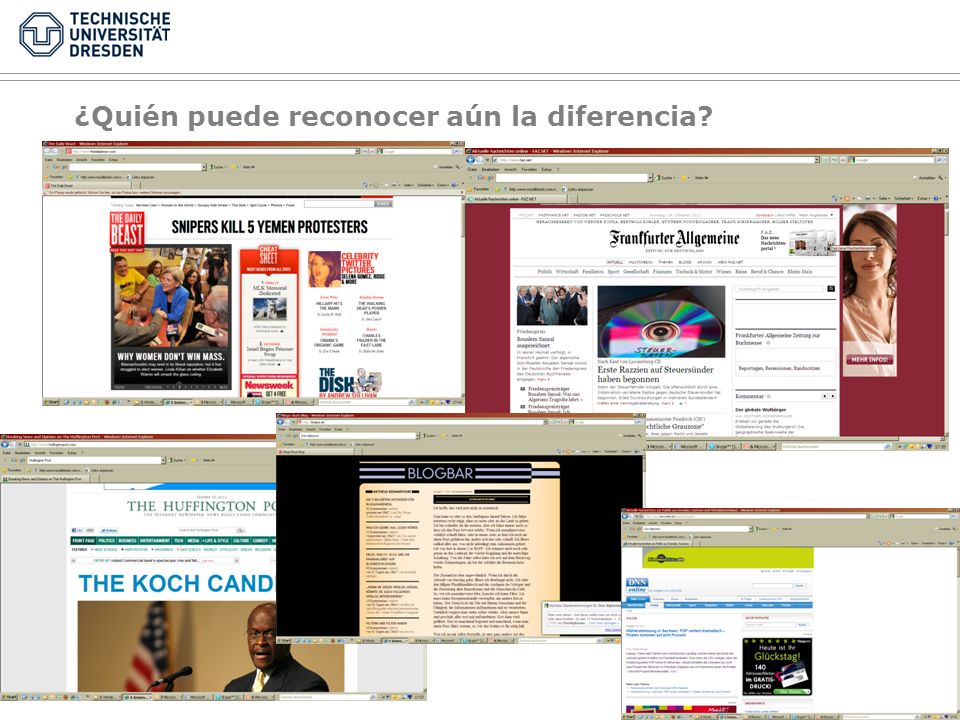Click Start button in Blogbar window taskbar
Viewport: 960px width, 720px height.
(285, 640)
